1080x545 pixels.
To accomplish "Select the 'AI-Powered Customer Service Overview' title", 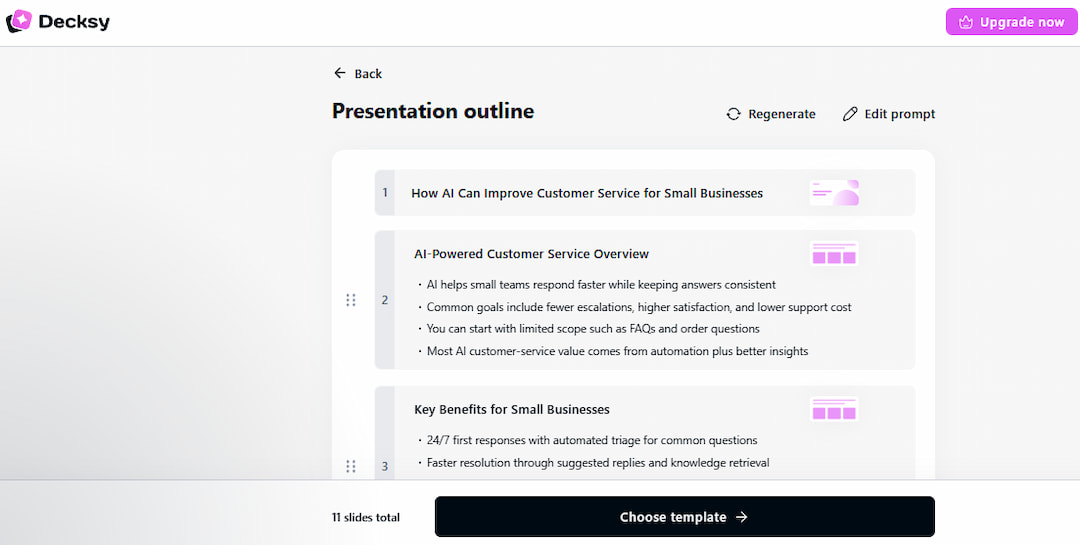I will pyautogui.click(x=531, y=254).
